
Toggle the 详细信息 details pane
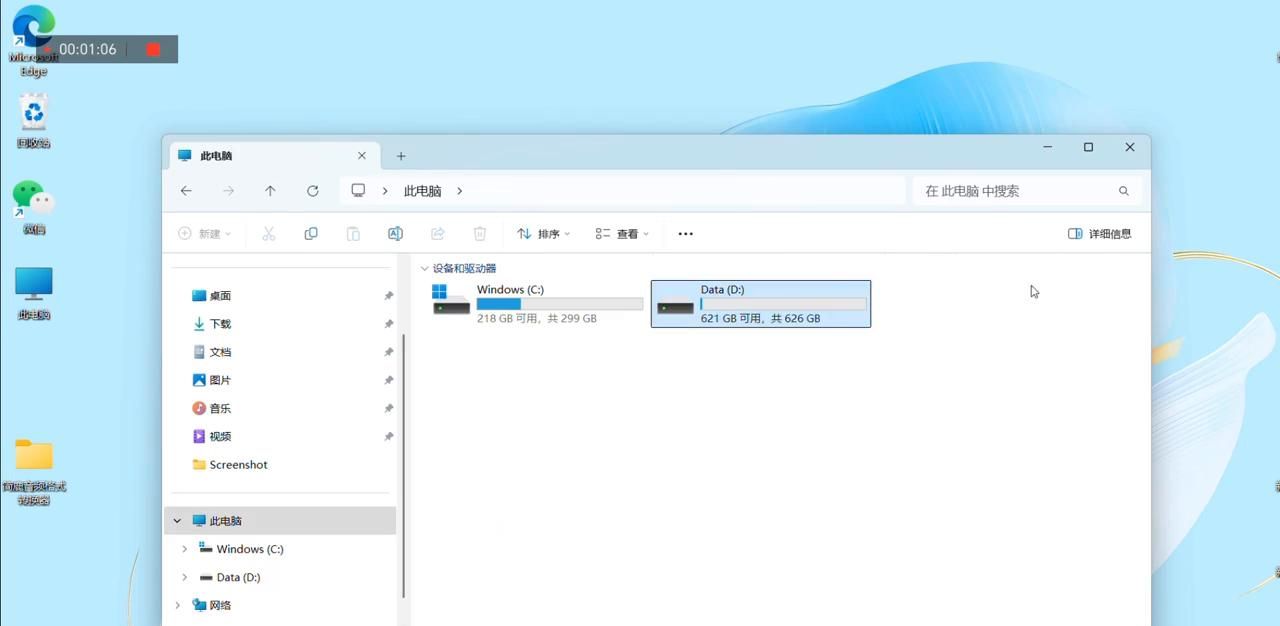click(x=1100, y=234)
